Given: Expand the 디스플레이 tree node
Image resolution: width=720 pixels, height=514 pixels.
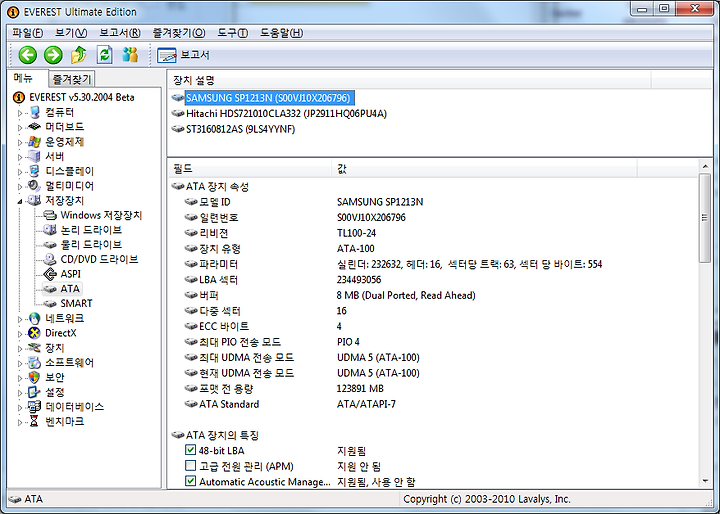Looking at the screenshot, I should click(20, 171).
